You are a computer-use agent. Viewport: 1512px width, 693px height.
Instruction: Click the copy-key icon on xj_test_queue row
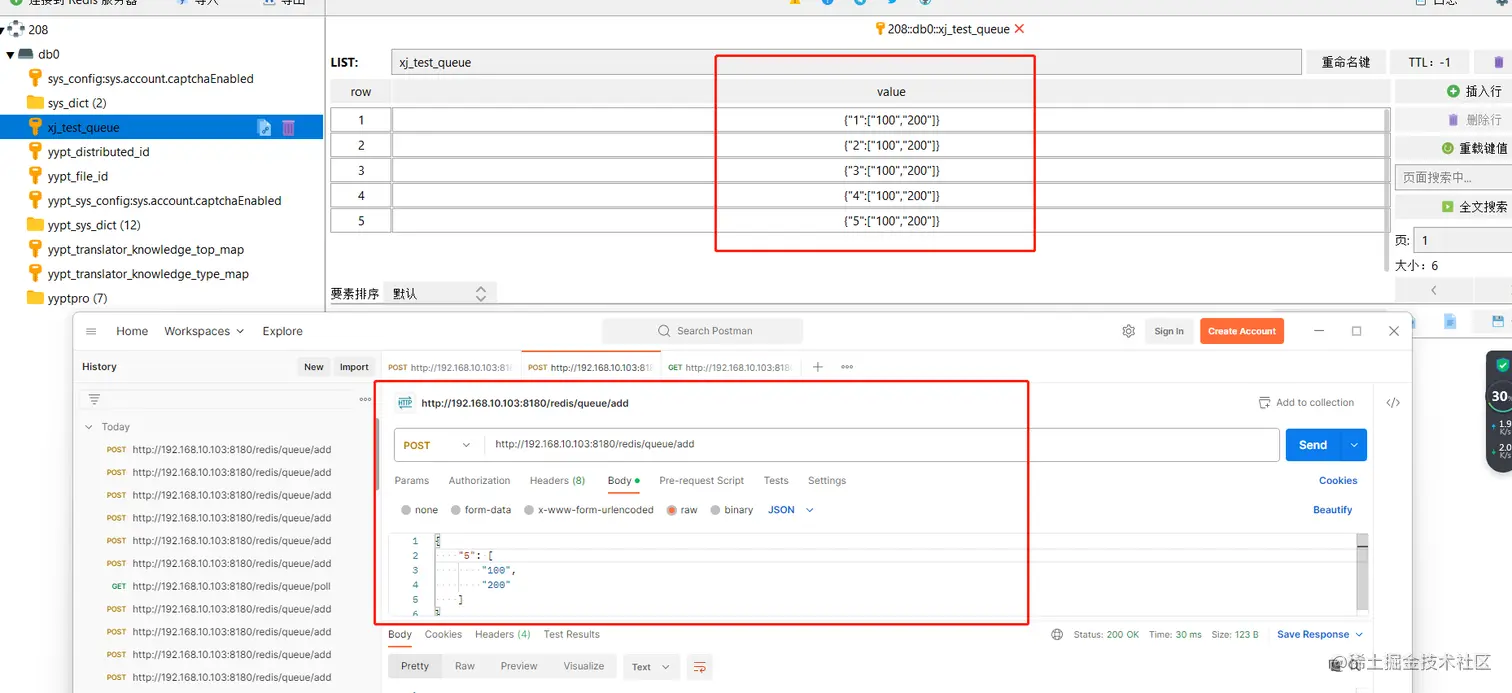(264, 127)
